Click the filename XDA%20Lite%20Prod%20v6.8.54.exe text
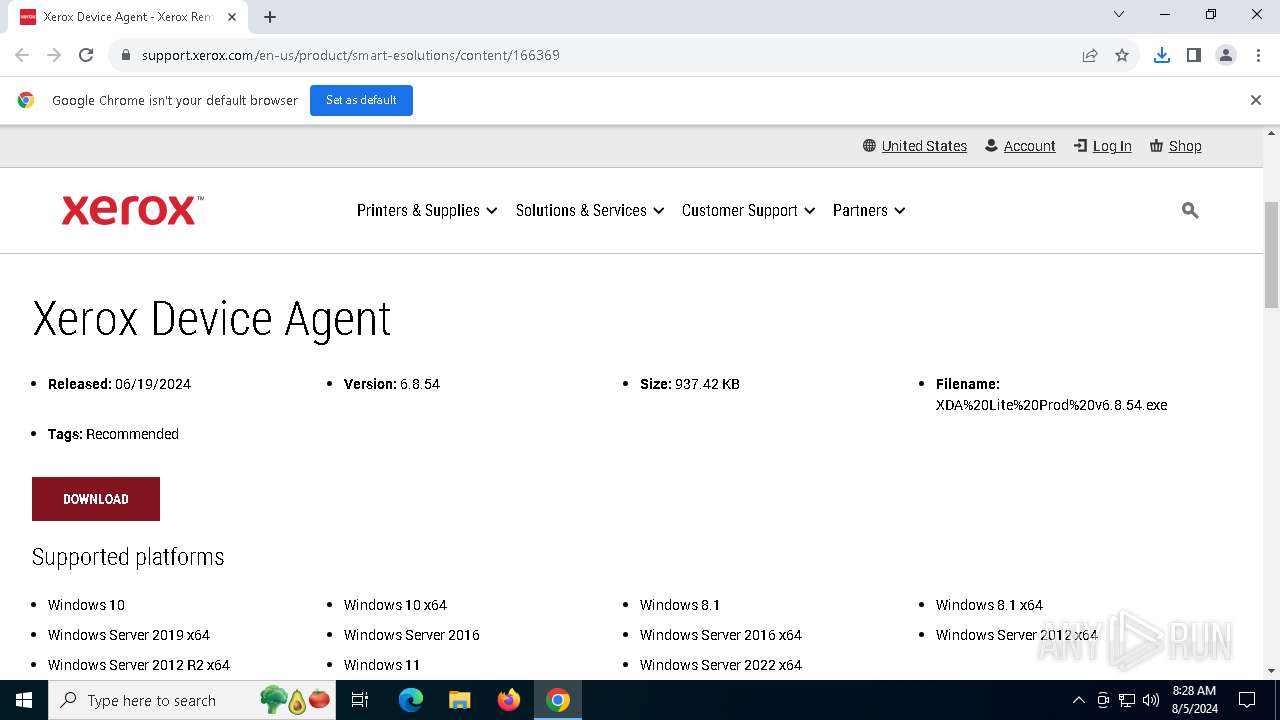 (1051, 405)
